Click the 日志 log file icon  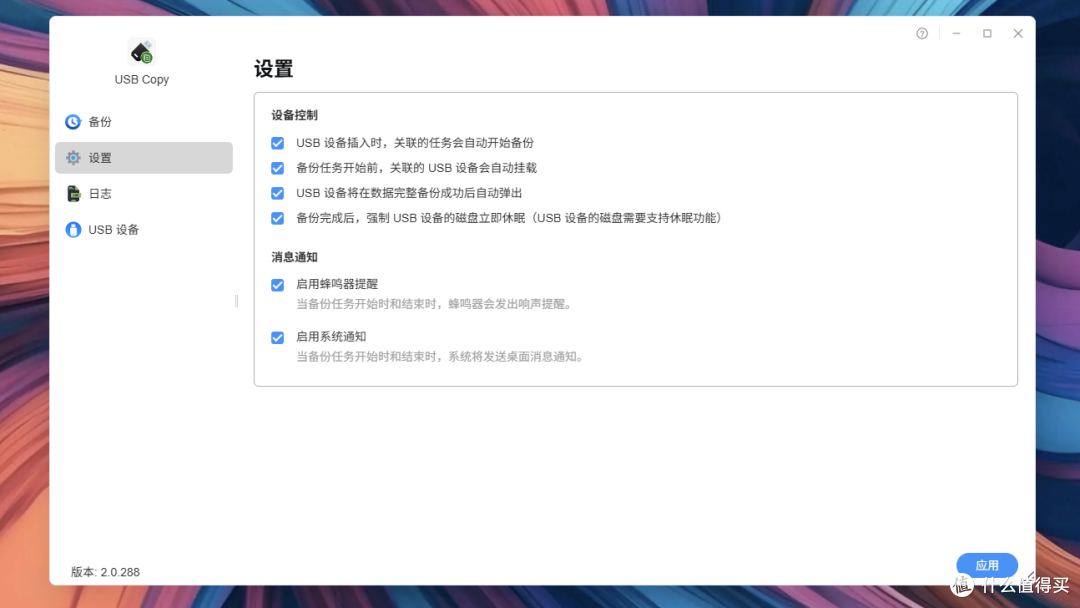click(x=73, y=193)
